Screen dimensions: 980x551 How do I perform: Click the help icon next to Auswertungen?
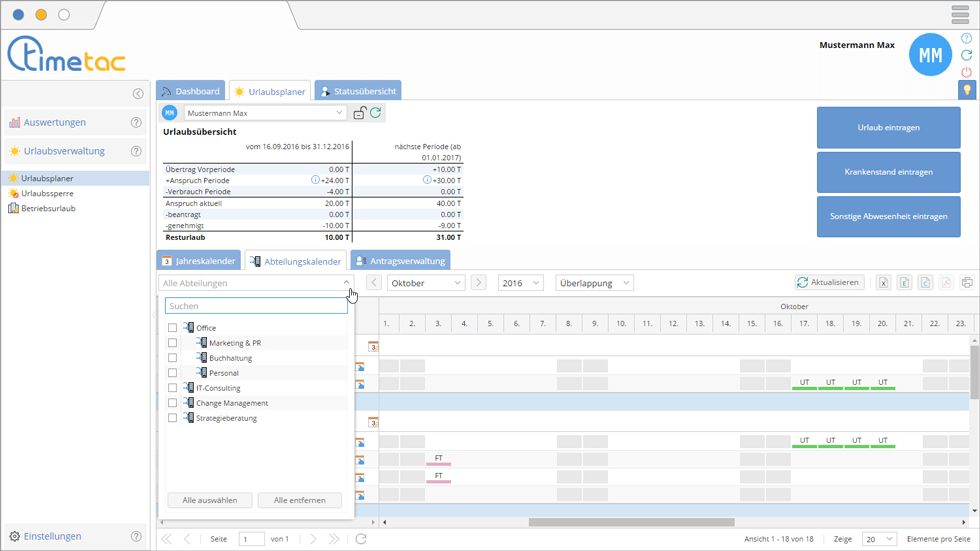[136, 123]
